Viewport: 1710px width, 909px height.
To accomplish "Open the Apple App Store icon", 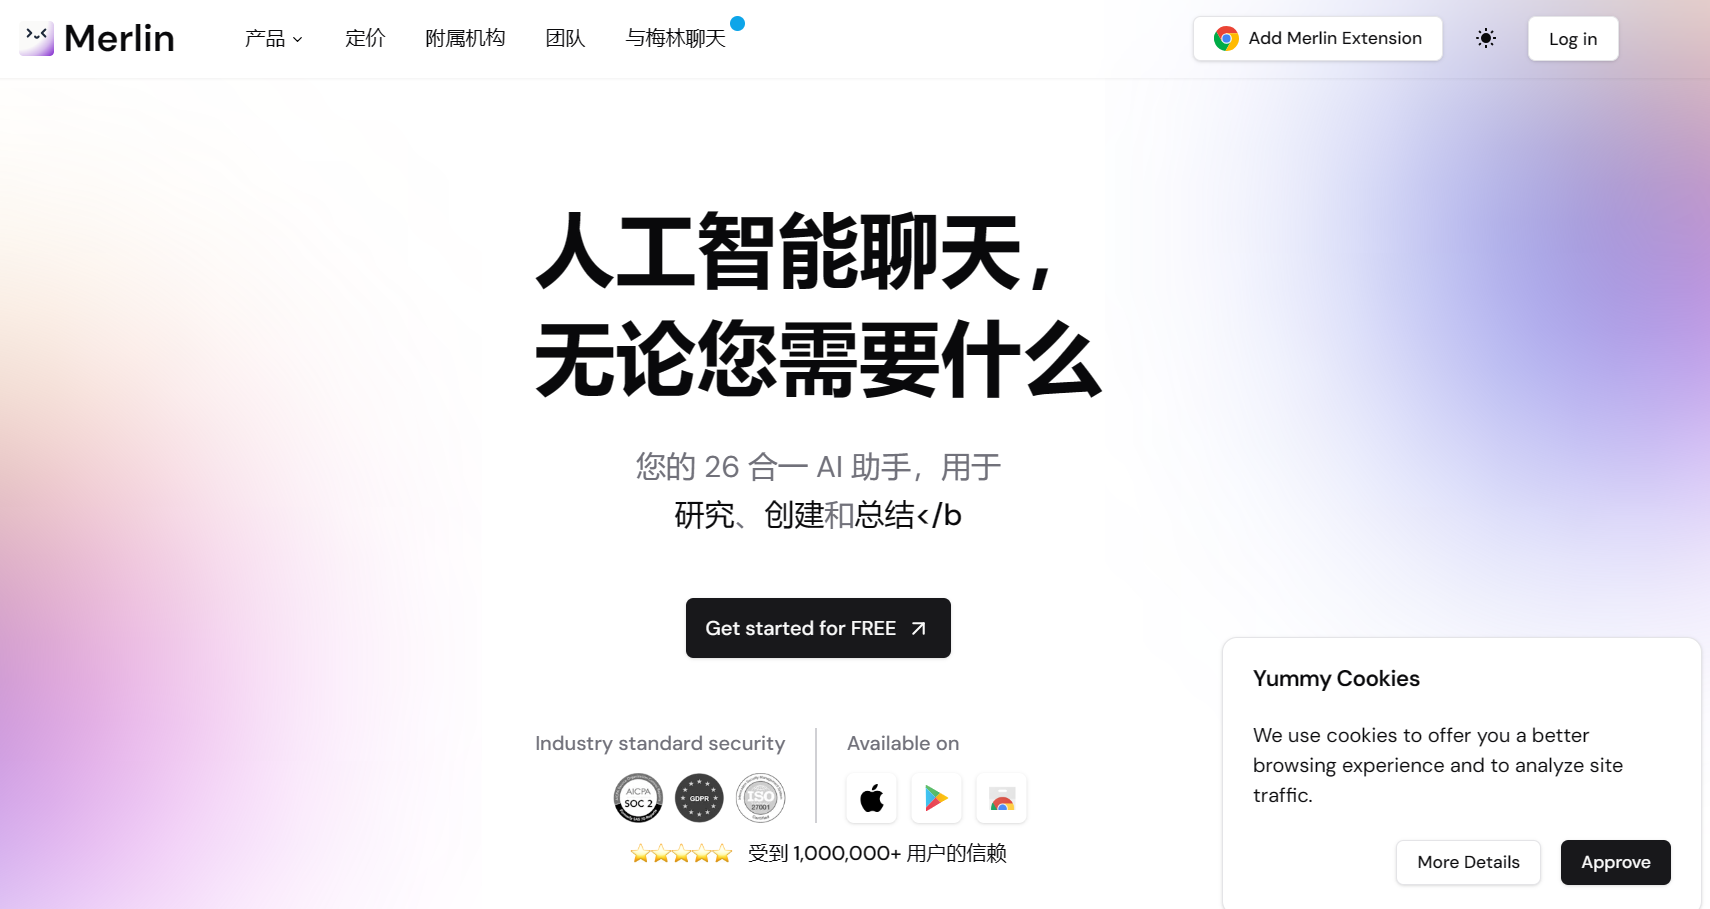I will click(x=872, y=798).
